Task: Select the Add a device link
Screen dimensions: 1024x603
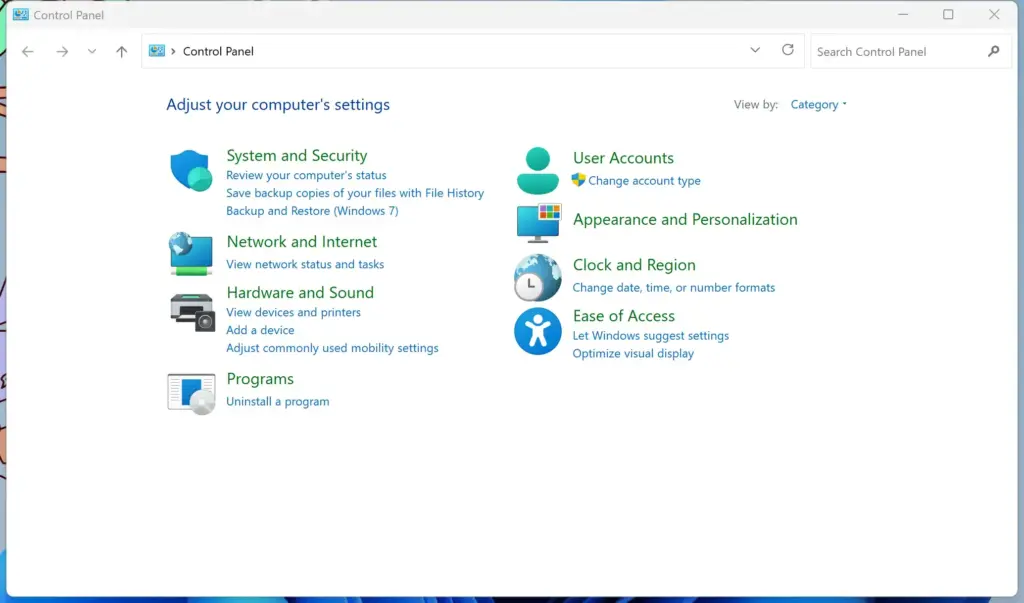Action: click(x=260, y=330)
